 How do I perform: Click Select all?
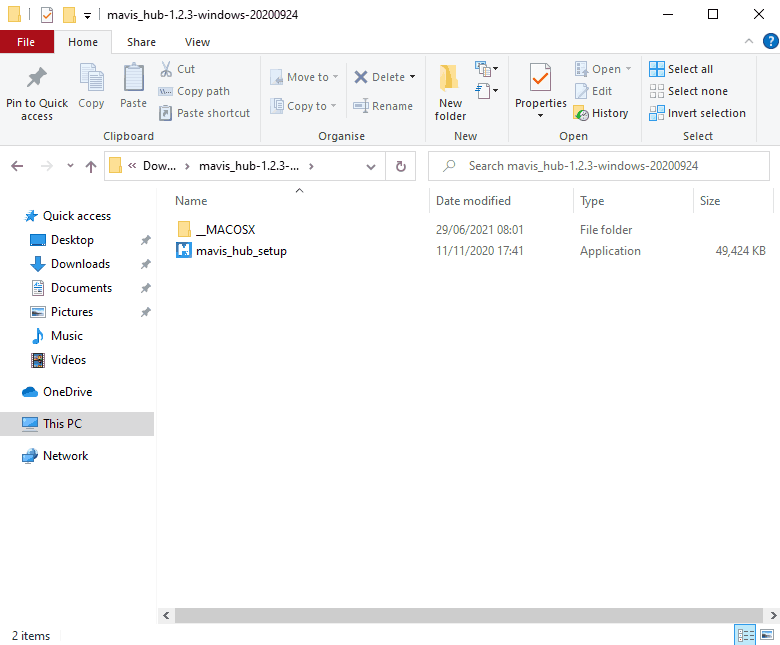pos(681,69)
